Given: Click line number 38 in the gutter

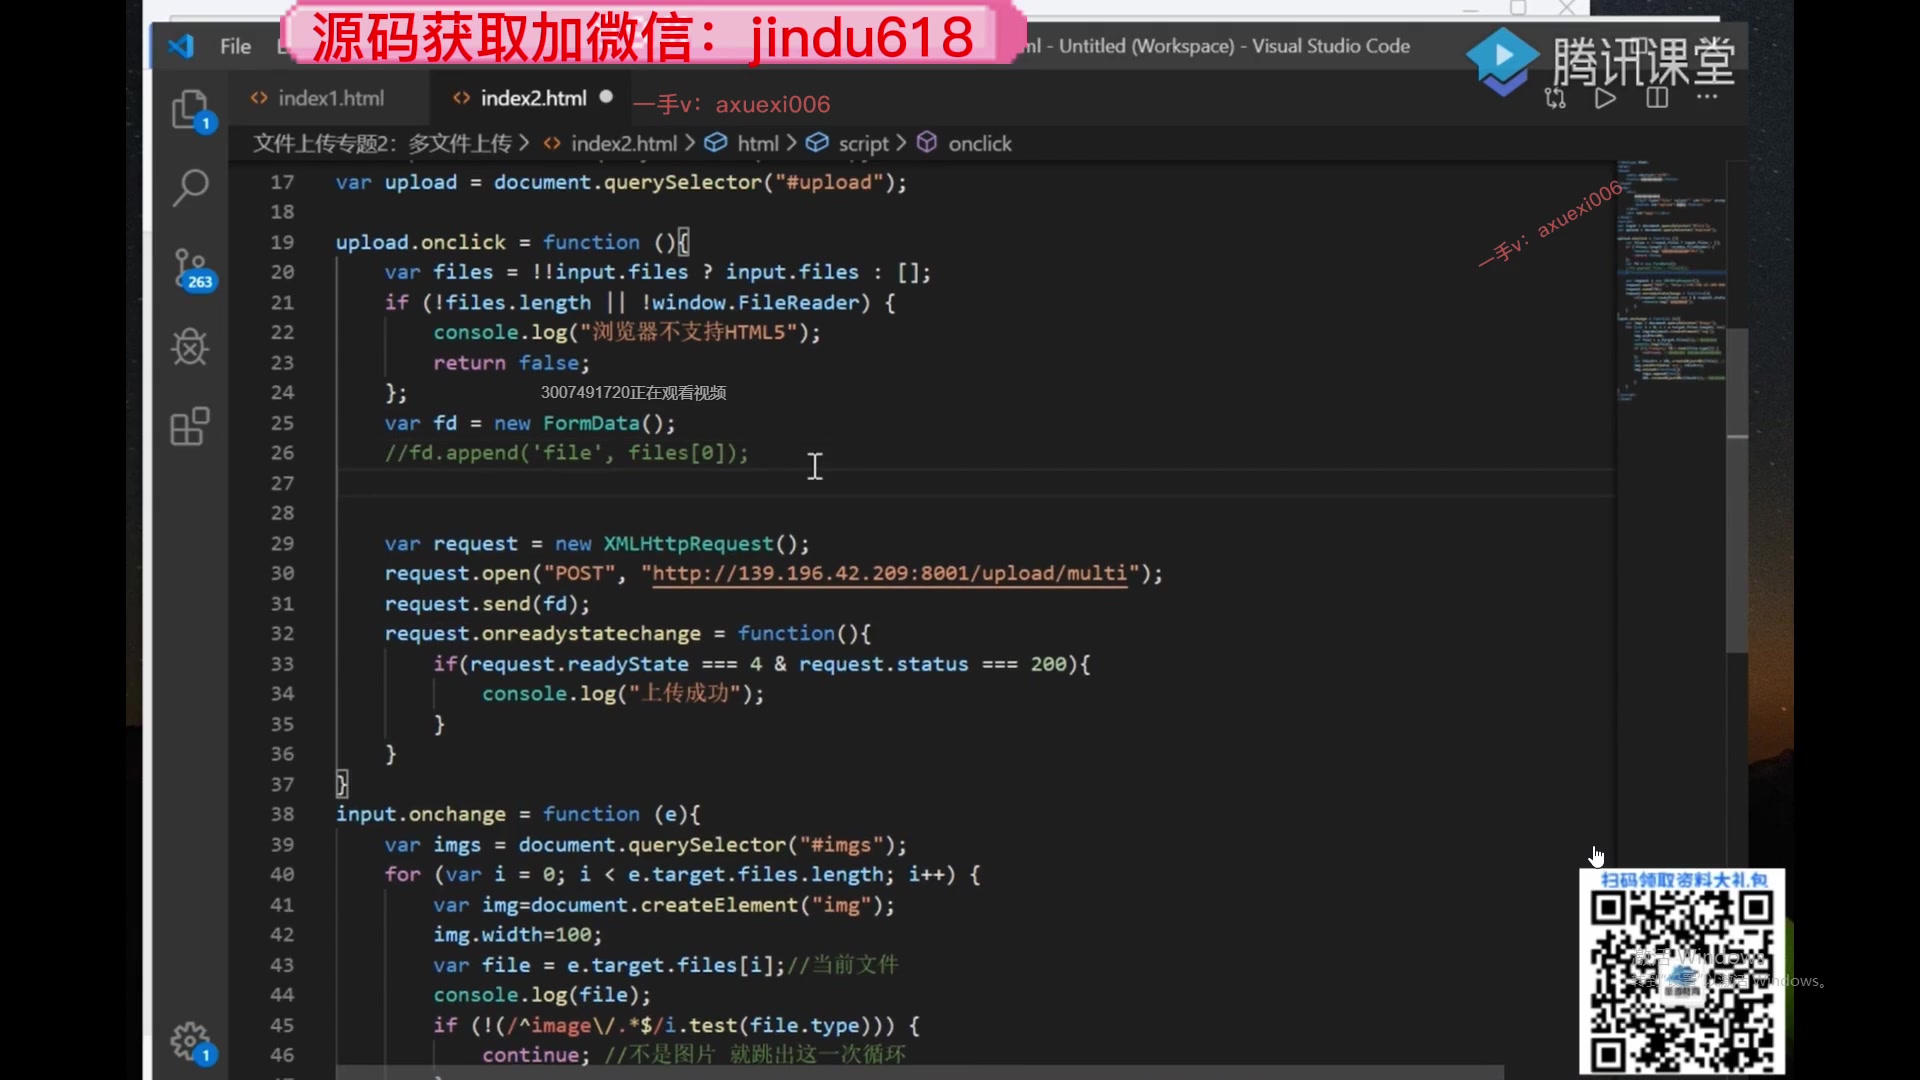Looking at the screenshot, I should point(282,814).
